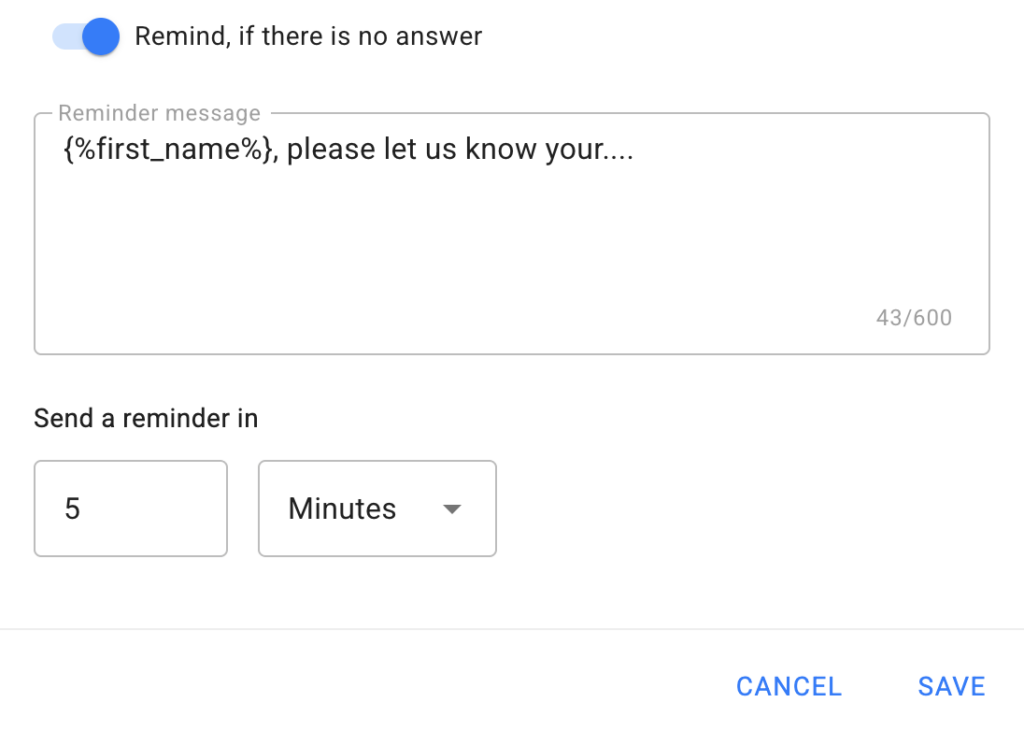The width and height of the screenshot is (1024, 731).
Task: Click the "Reminder message" field label
Action: (x=159, y=113)
